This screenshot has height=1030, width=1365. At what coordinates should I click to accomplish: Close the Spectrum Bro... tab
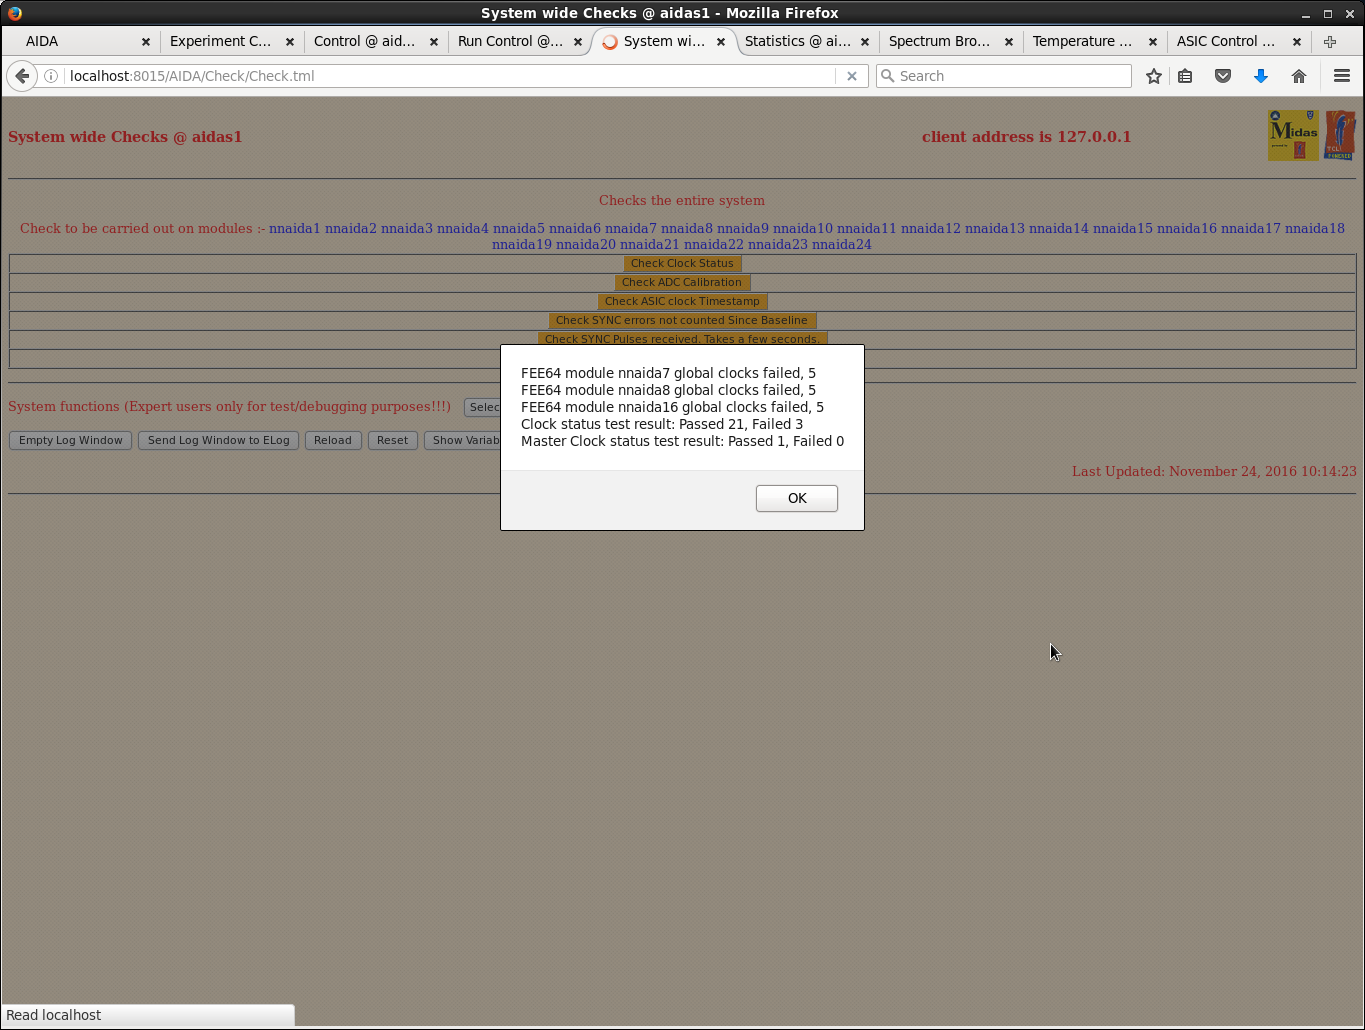[x=1009, y=42]
